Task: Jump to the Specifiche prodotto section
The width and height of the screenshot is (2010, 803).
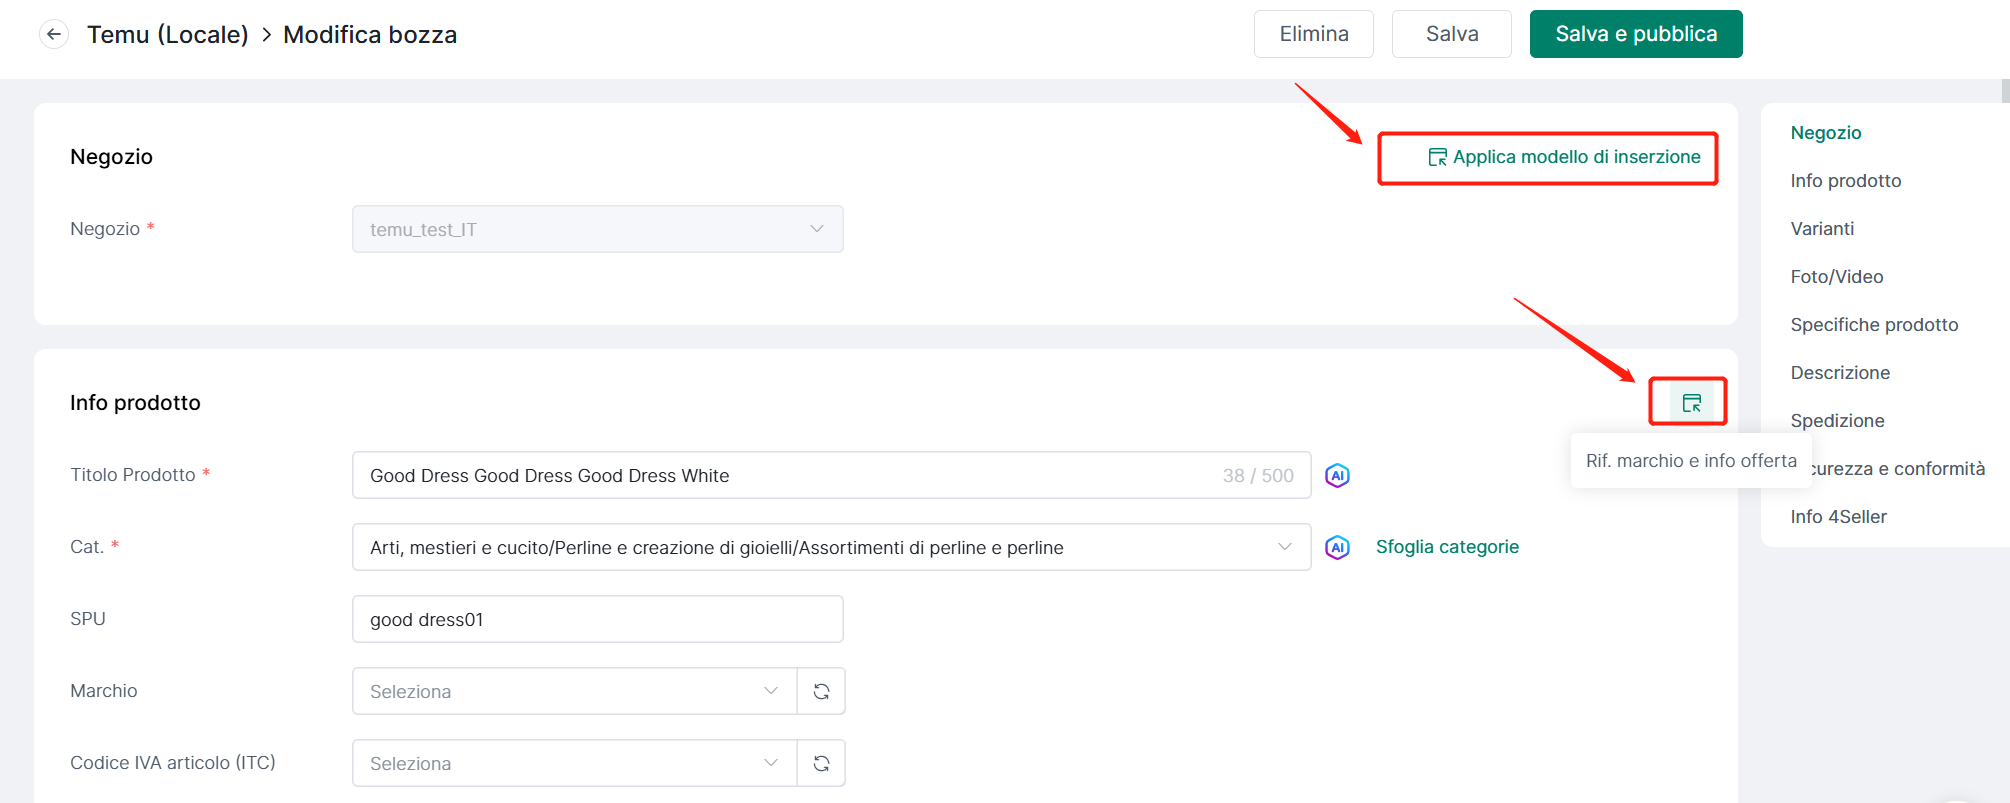Action: [1874, 325]
